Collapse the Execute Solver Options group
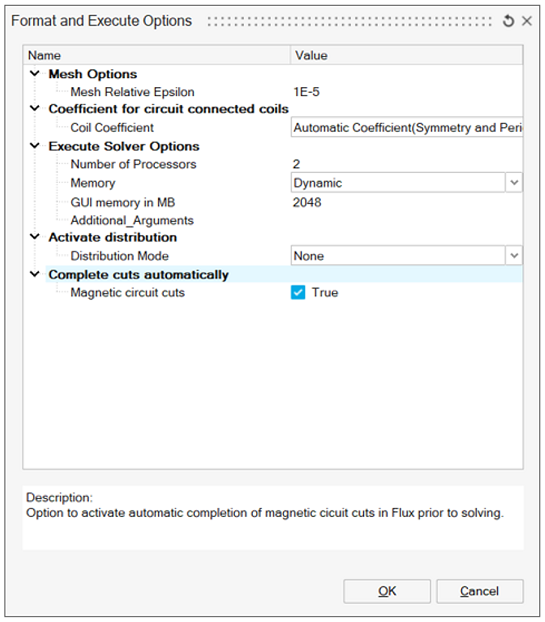Screen dimensions: 545x622 [35, 146]
